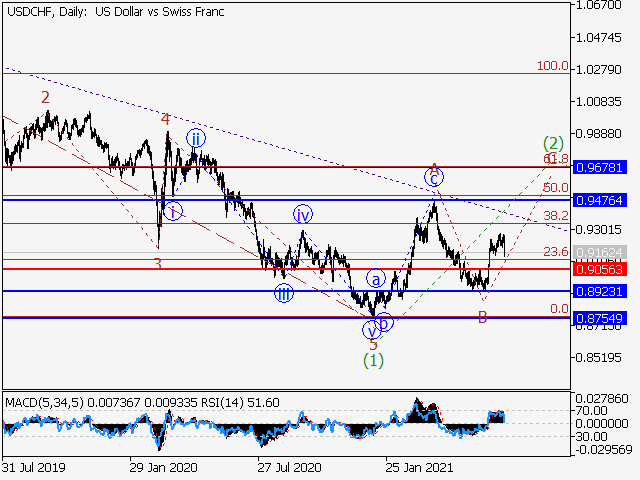The width and height of the screenshot is (640, 480).
Task: Select the blue 0.94764 price level label
Action: [600, 200]
